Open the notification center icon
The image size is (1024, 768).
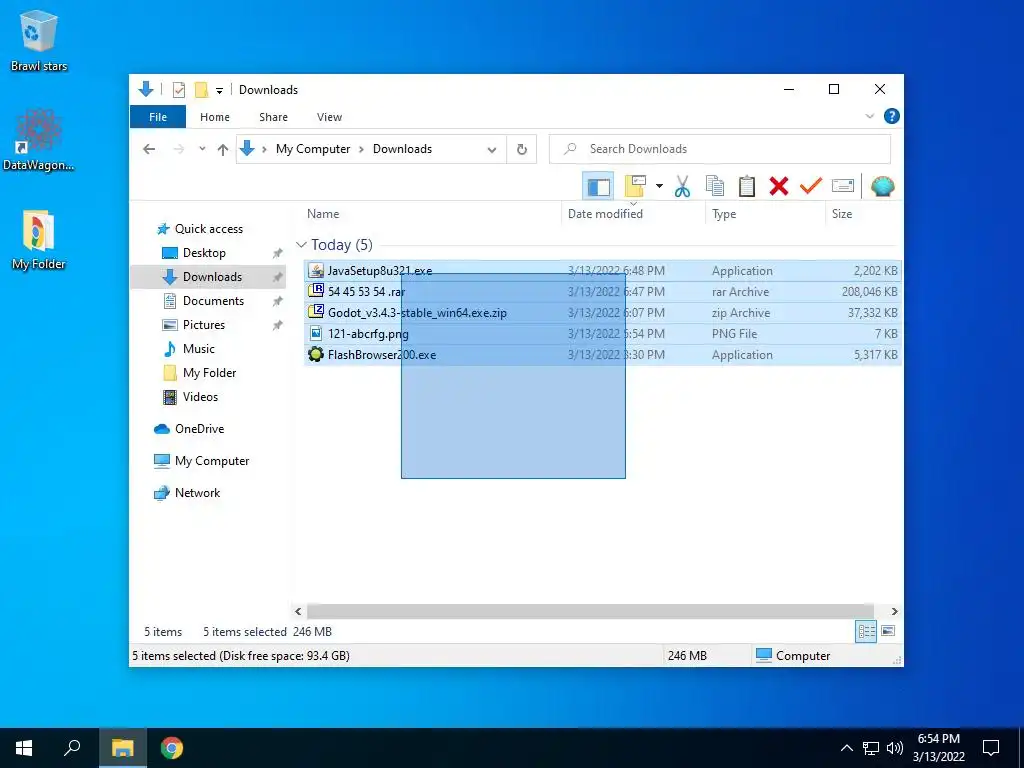pos(991,748)
